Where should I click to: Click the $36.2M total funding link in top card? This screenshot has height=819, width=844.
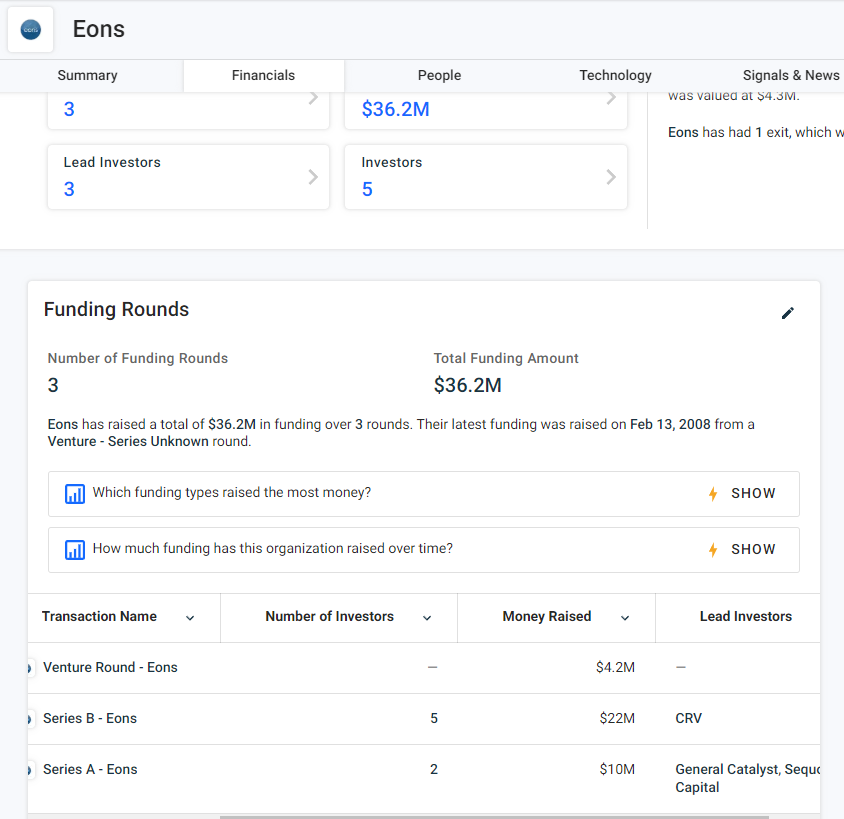point(396,109)
